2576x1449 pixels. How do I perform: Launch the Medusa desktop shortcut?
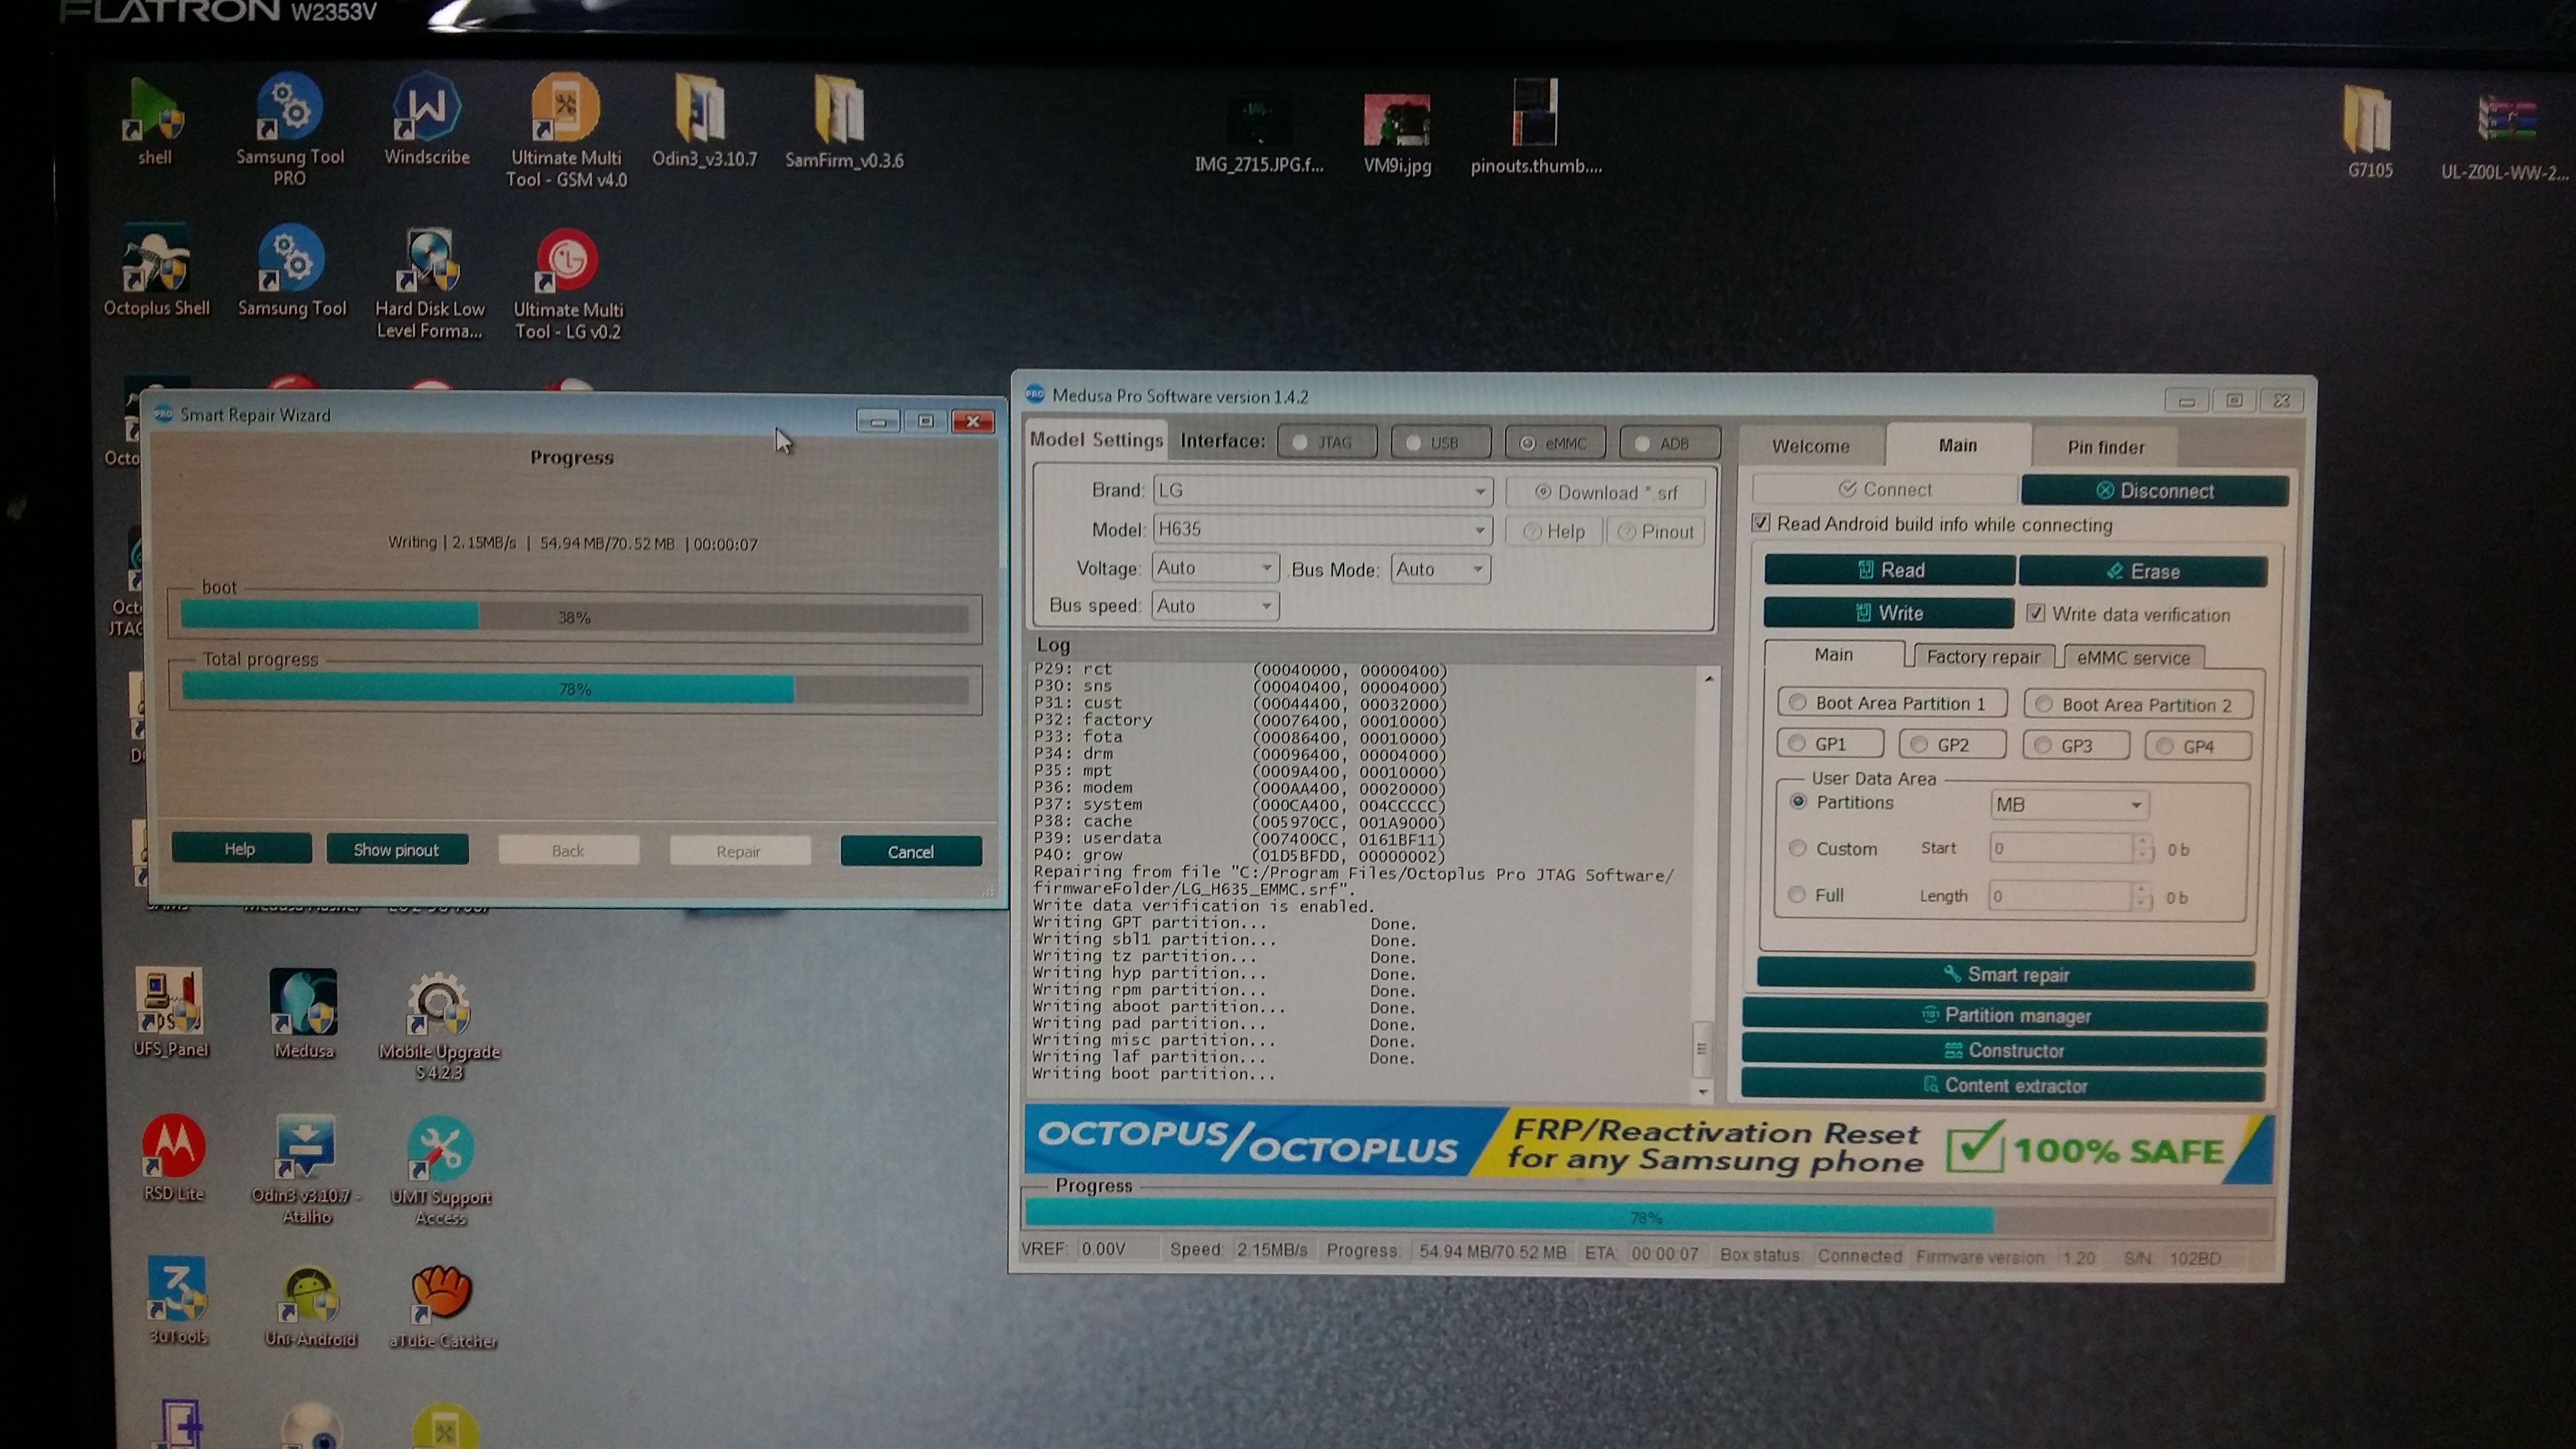[304, 1013]
